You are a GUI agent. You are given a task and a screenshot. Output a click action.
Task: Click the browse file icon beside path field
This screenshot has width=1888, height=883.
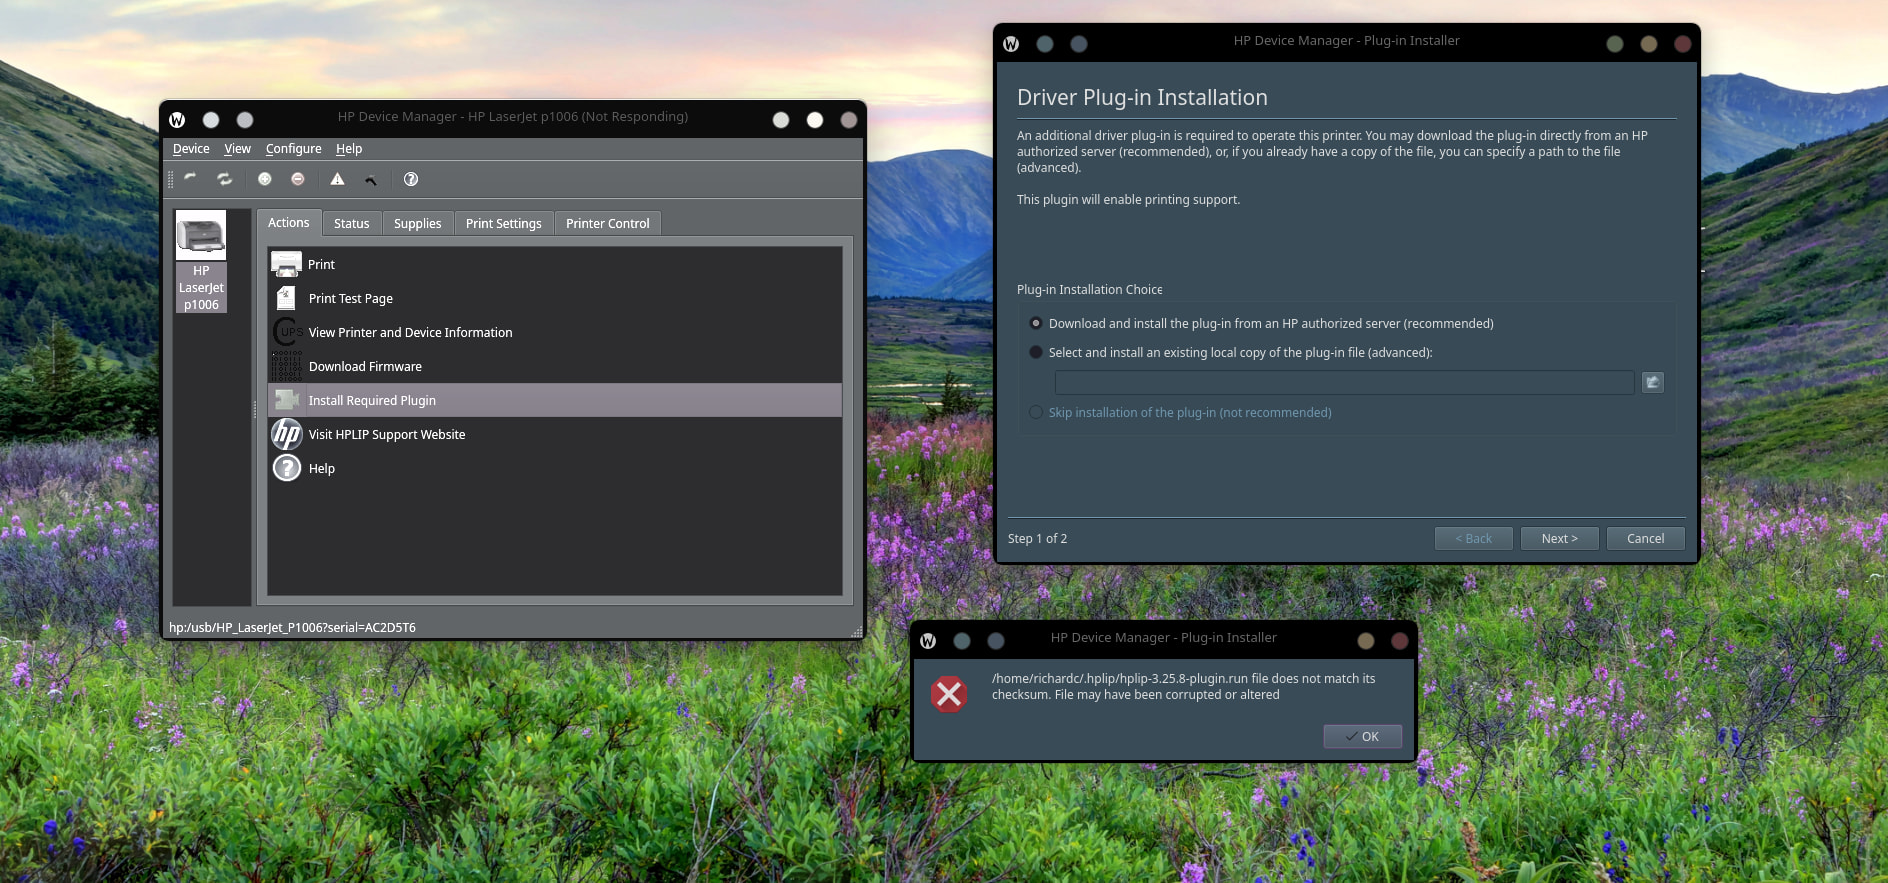[1653, 382]
